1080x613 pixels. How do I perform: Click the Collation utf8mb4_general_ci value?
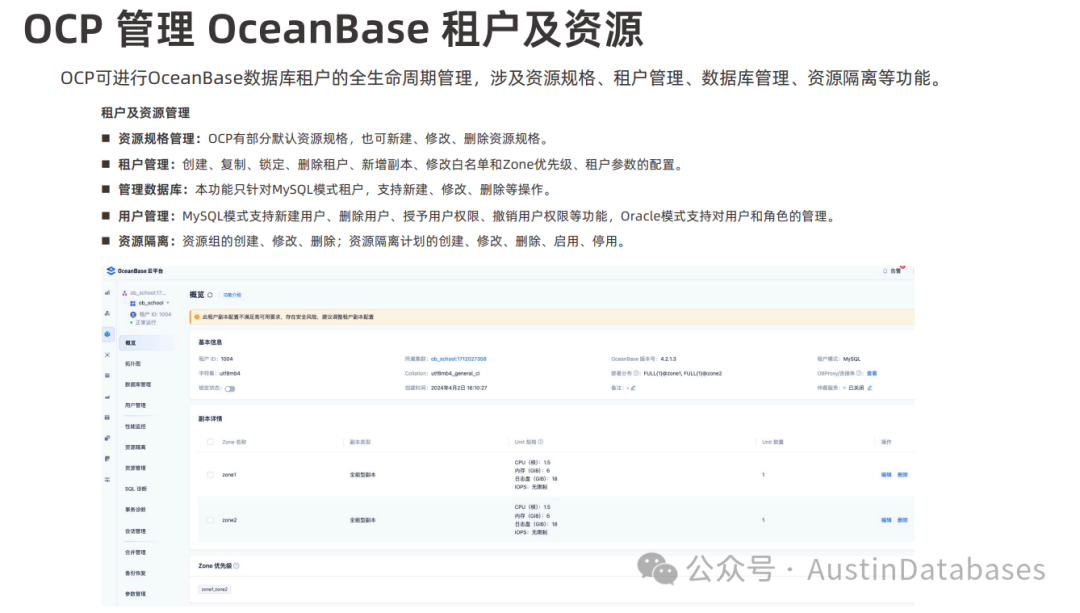455,373
